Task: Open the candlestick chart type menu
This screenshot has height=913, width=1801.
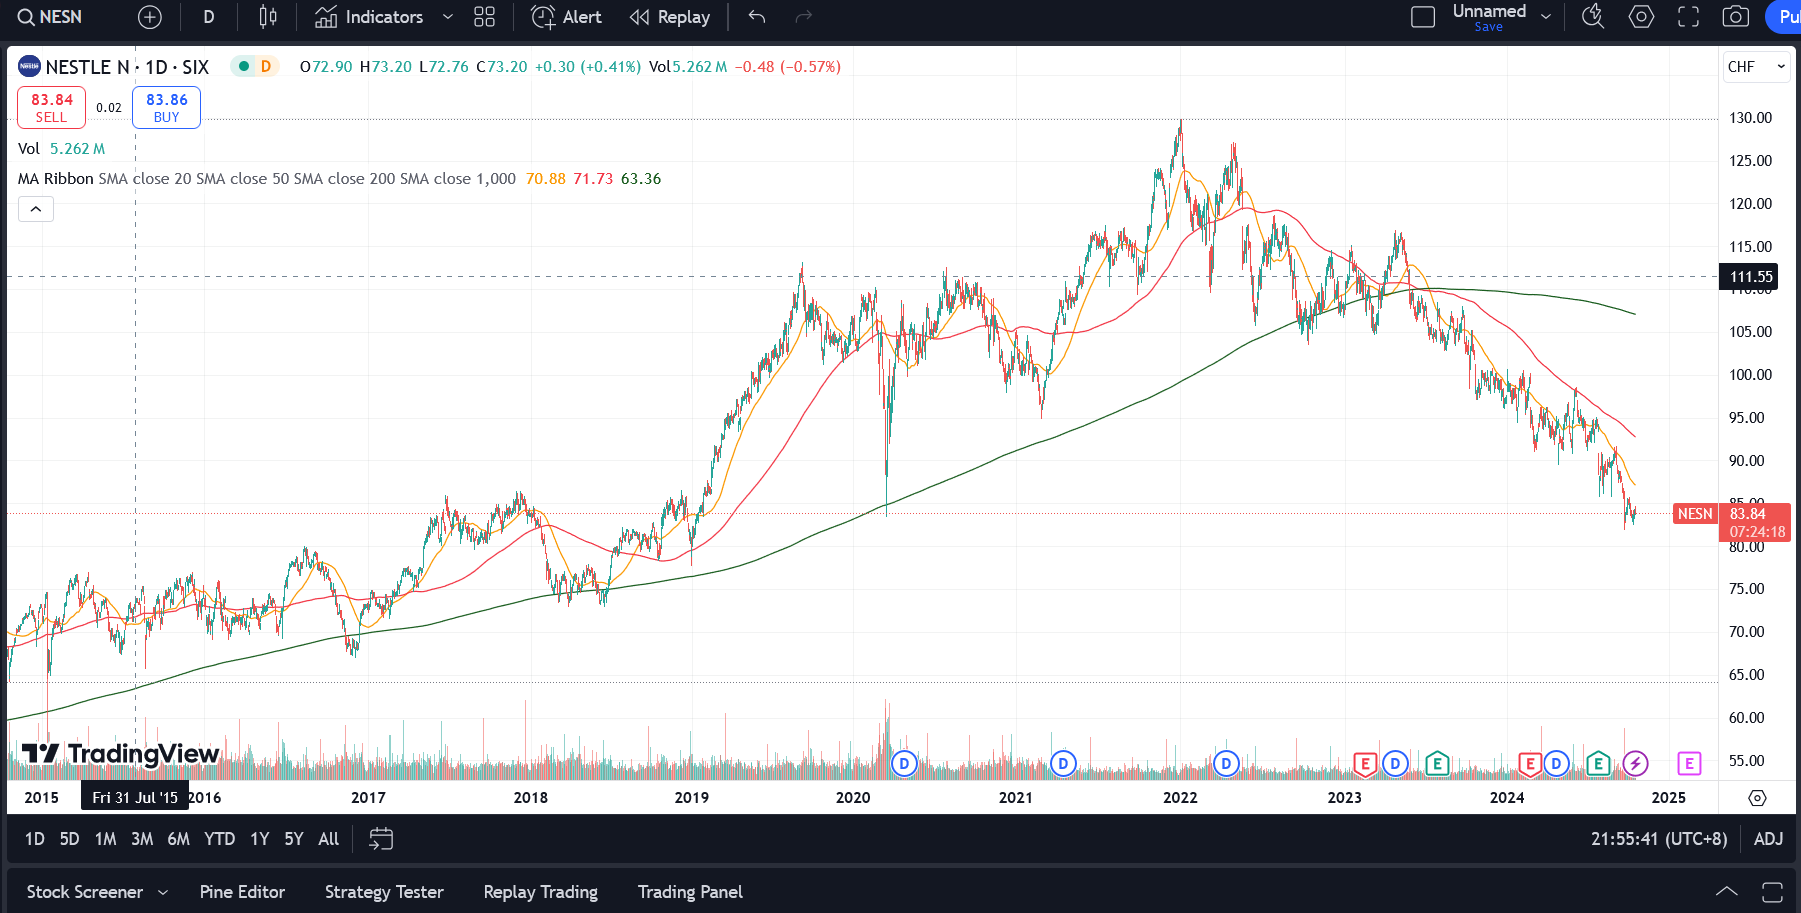Action: pos(268,17)
